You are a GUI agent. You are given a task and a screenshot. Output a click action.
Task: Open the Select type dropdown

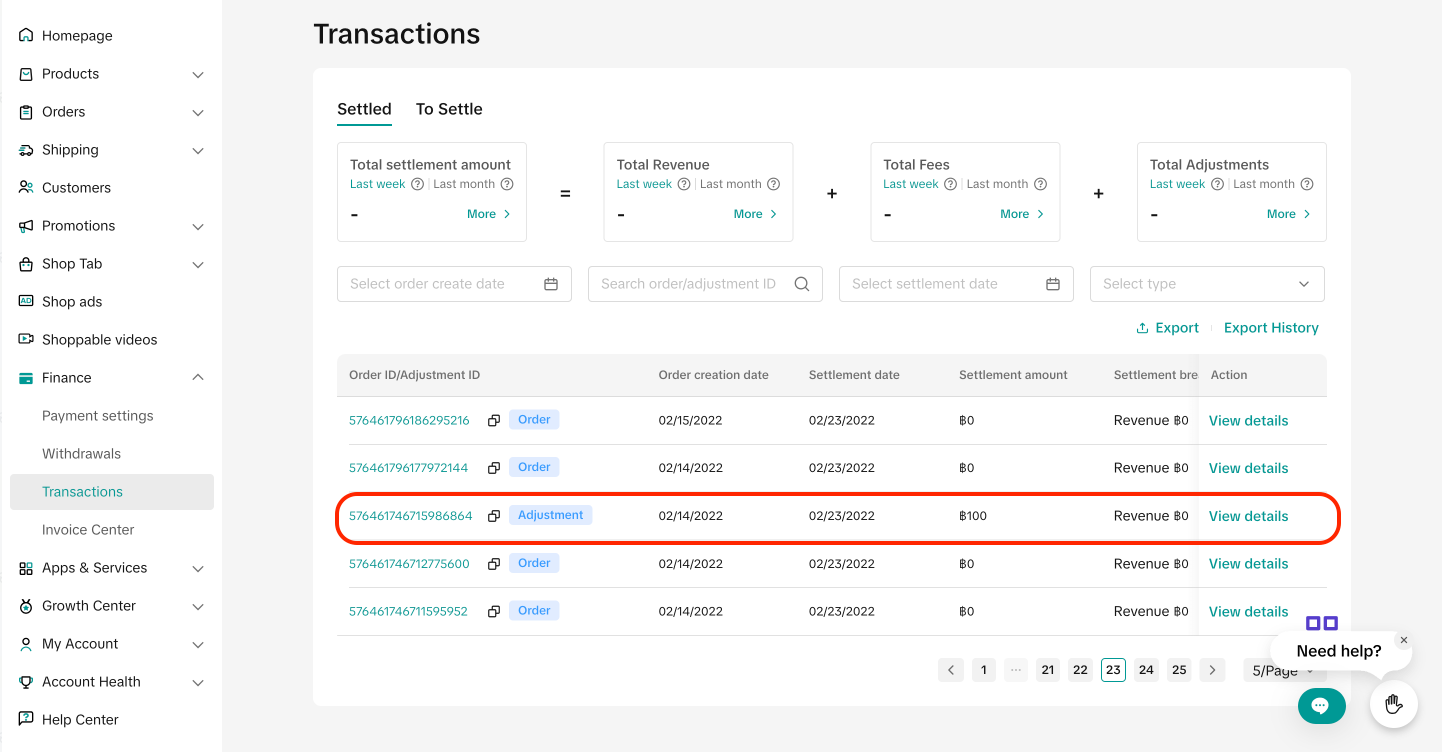point(1207,284)
